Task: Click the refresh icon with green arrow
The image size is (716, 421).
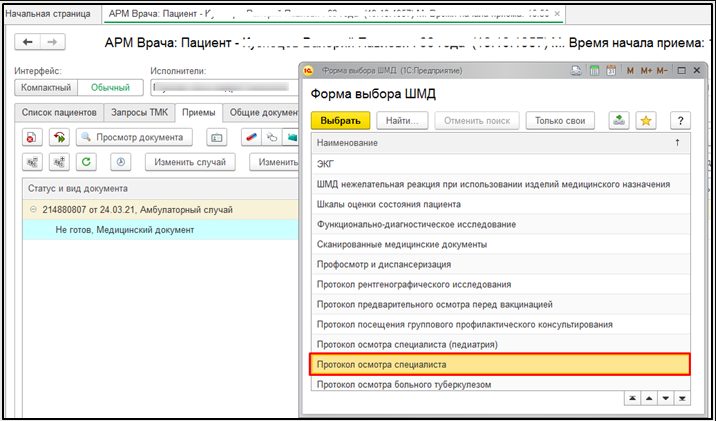Action: pos(87,161)
